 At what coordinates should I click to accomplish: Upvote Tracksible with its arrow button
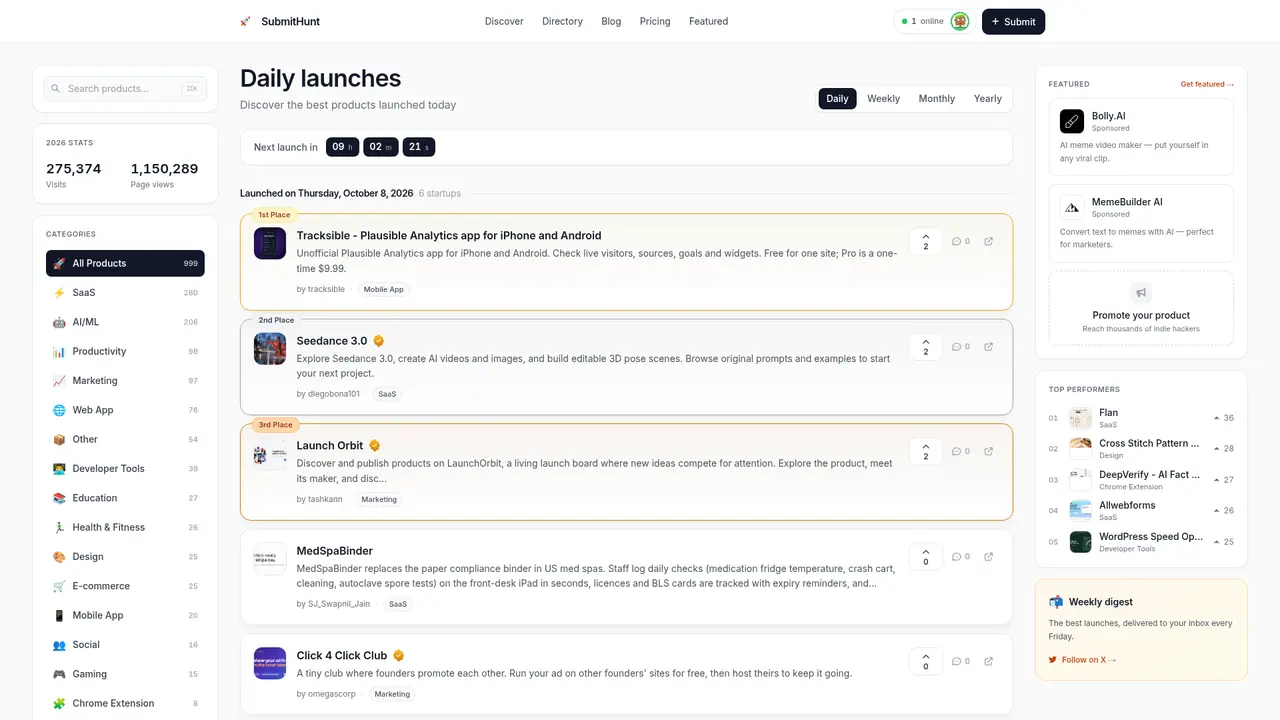(x=926, y=241)
